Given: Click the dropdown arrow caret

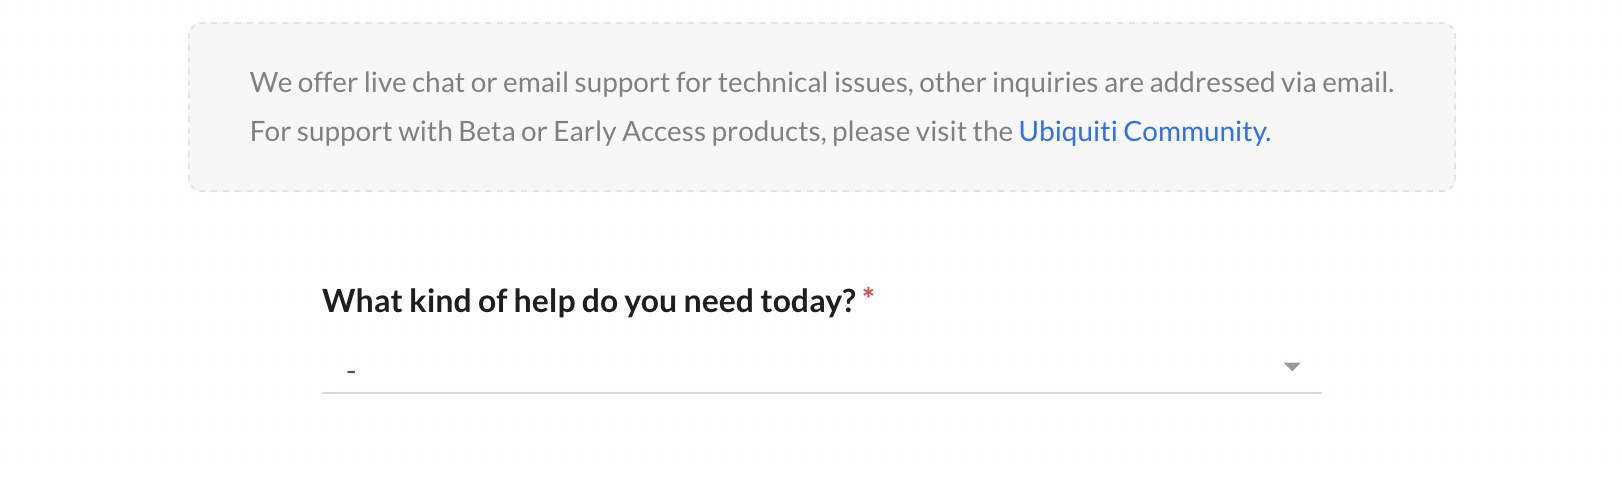Looking at the screenshot, I should [x=1292, y=367].
